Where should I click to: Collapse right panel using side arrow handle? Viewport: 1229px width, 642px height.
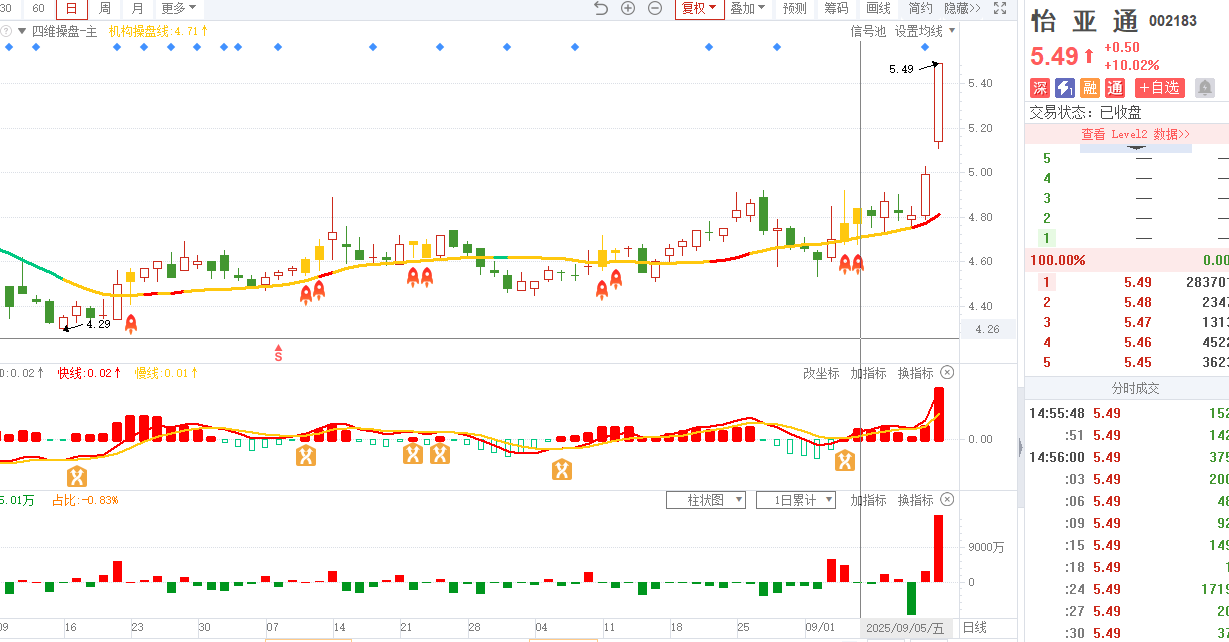point(1020,447)
